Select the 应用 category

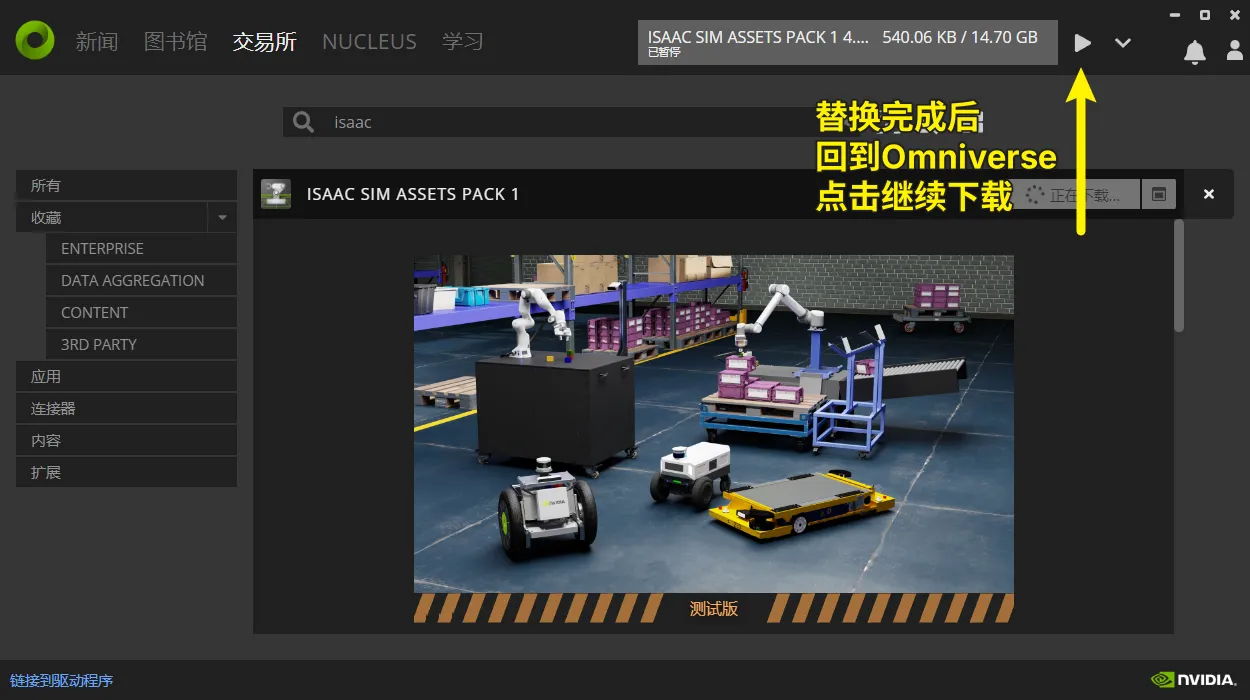coord(126,377)
